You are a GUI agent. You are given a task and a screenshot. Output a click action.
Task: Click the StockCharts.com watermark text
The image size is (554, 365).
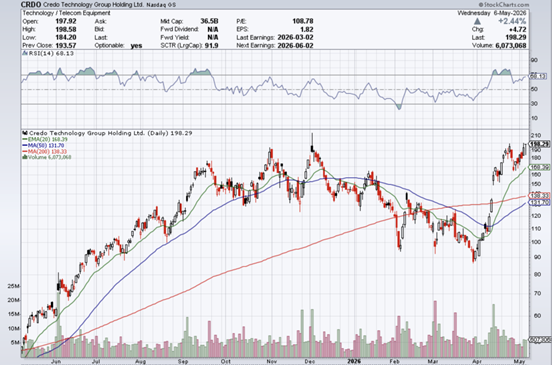pyautogui.click(x=504, y=5)
